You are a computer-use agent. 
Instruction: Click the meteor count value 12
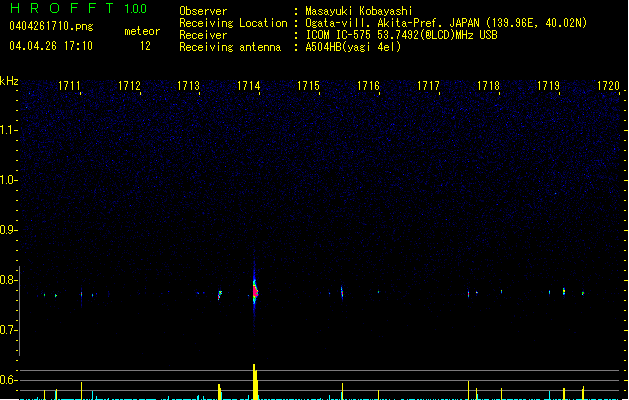pyautogui.click(x=145, y=46)
